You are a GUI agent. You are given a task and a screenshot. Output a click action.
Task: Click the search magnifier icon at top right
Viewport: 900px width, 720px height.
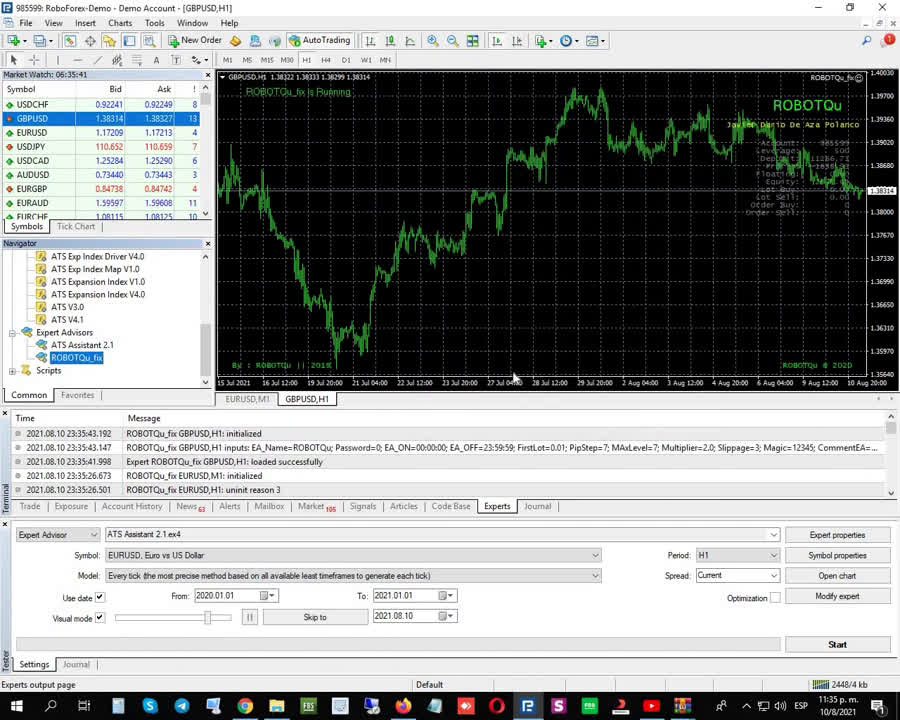click(867, 40)
